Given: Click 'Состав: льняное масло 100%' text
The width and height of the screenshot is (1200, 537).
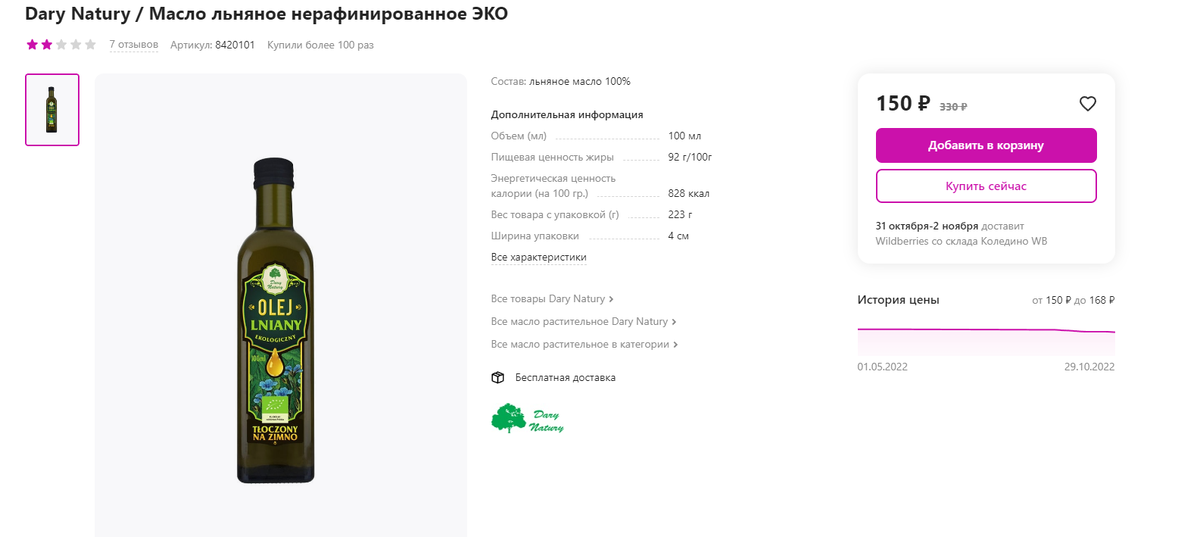Looking at the screenshot, I should 561,82.
